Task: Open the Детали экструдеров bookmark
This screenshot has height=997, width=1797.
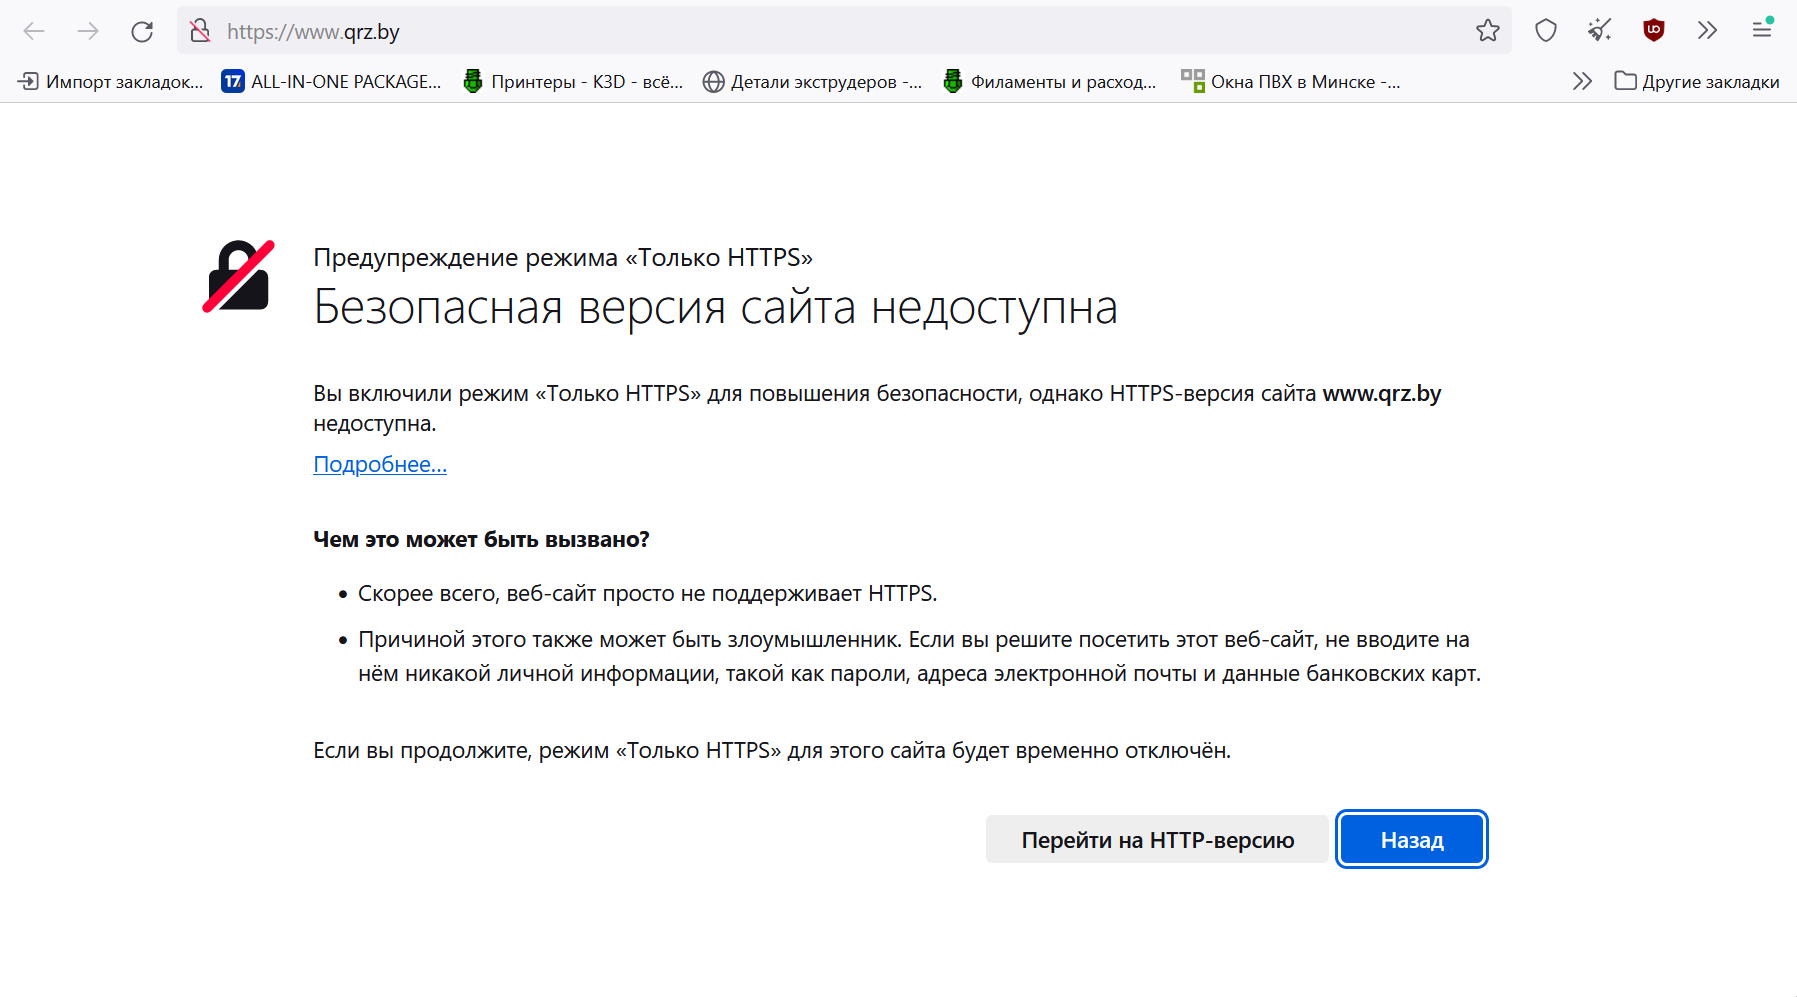Action: pos(812,81)
